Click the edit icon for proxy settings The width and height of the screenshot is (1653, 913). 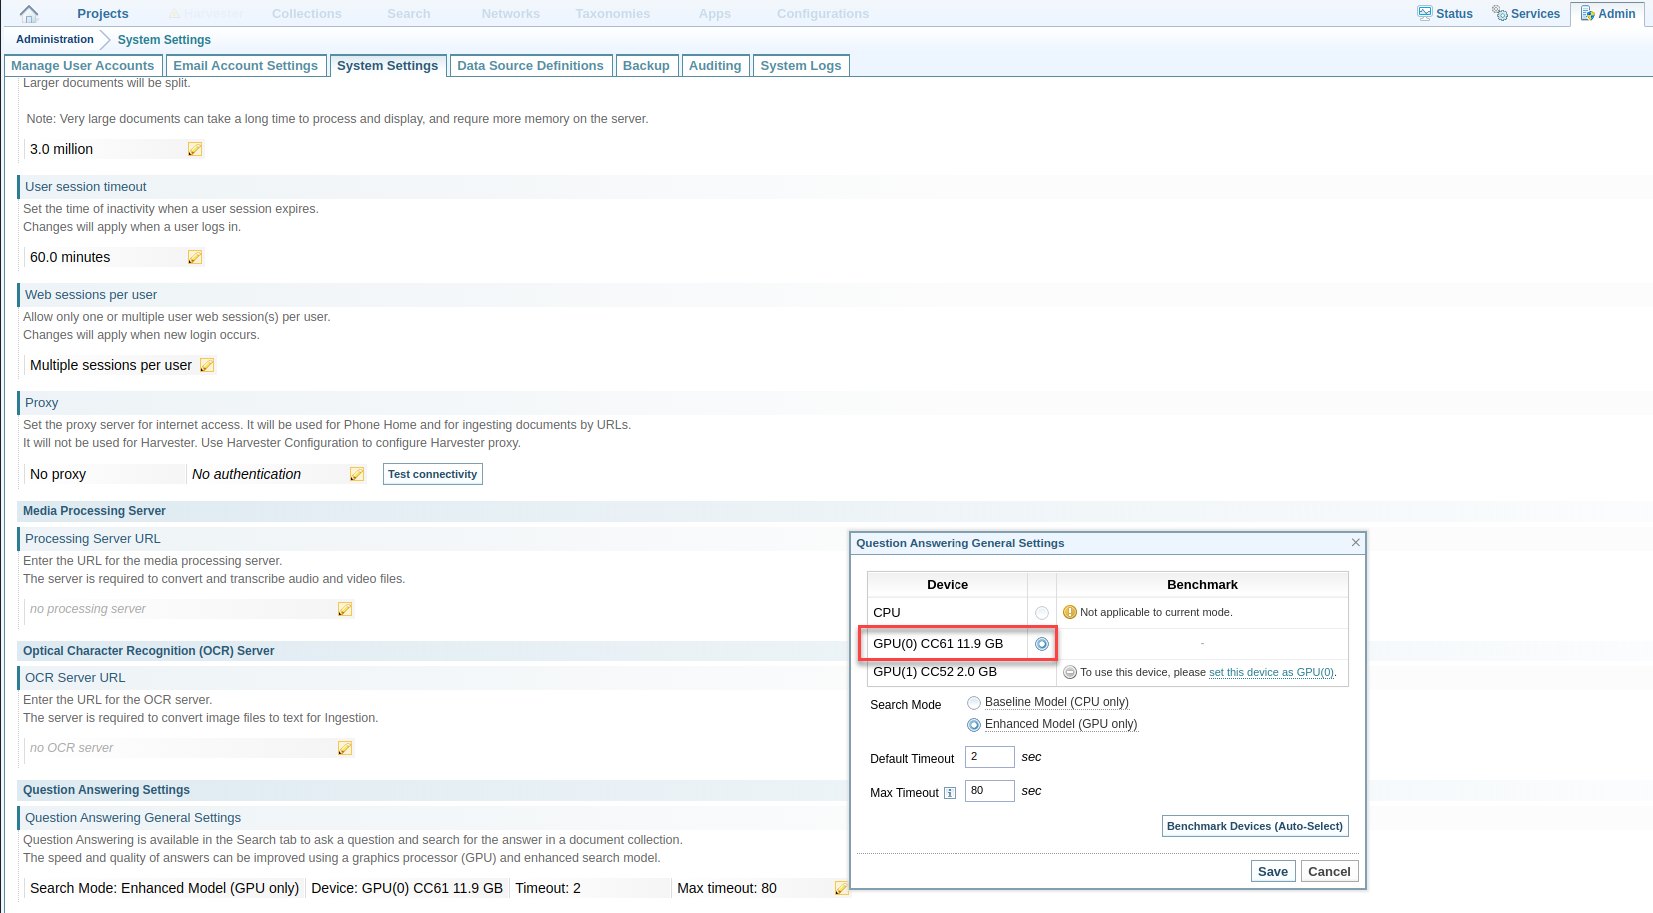coord(357,474)
